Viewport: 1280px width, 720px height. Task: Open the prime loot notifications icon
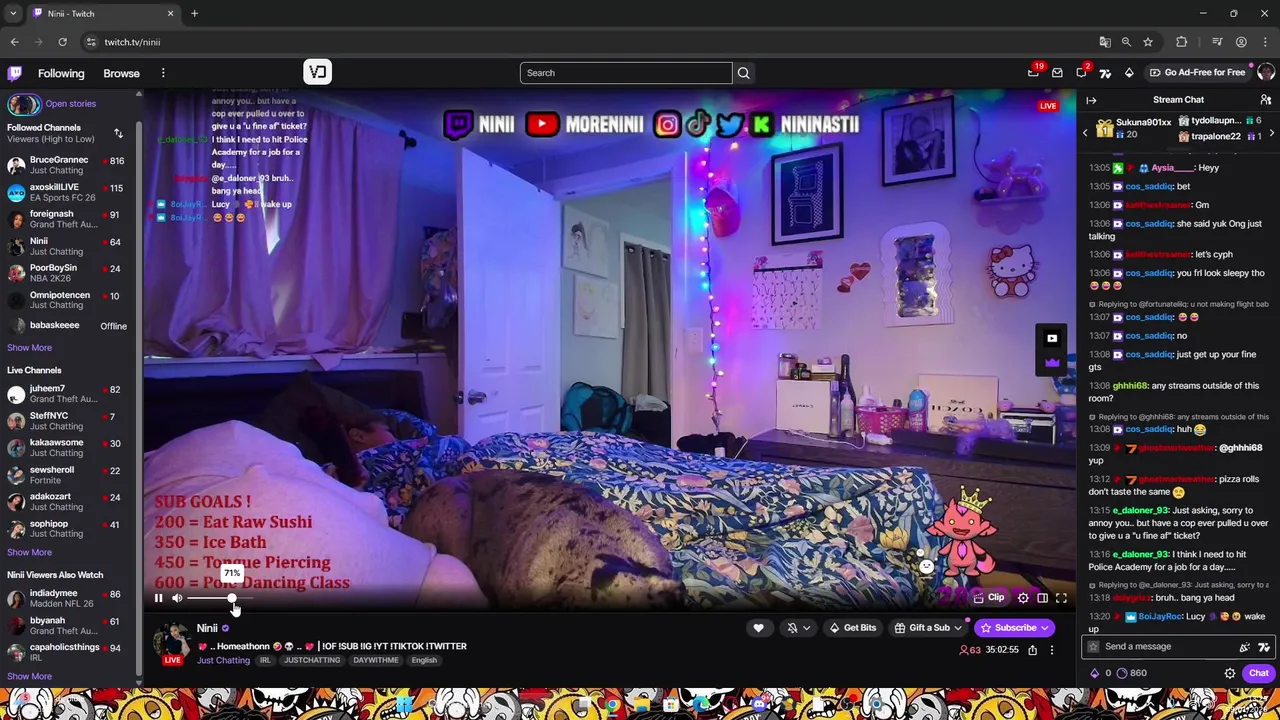click(x=1033, y=72)
